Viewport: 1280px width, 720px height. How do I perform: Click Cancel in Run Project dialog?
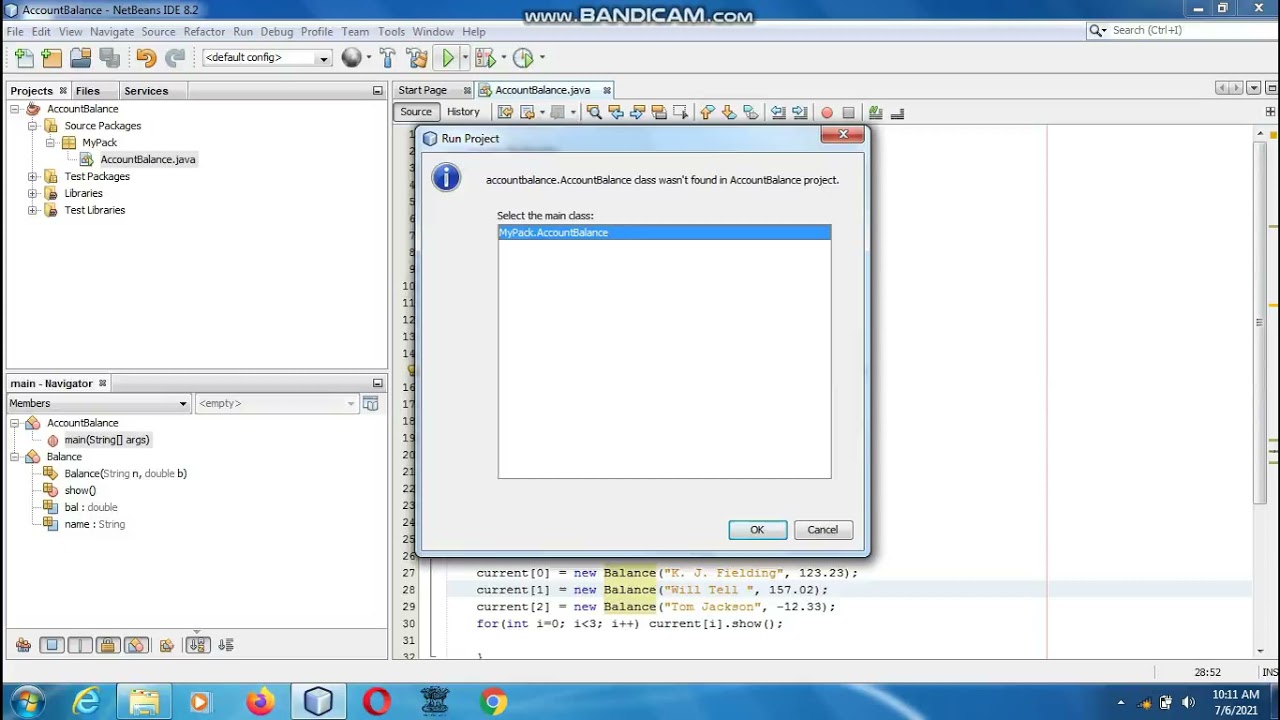(822, 530)
